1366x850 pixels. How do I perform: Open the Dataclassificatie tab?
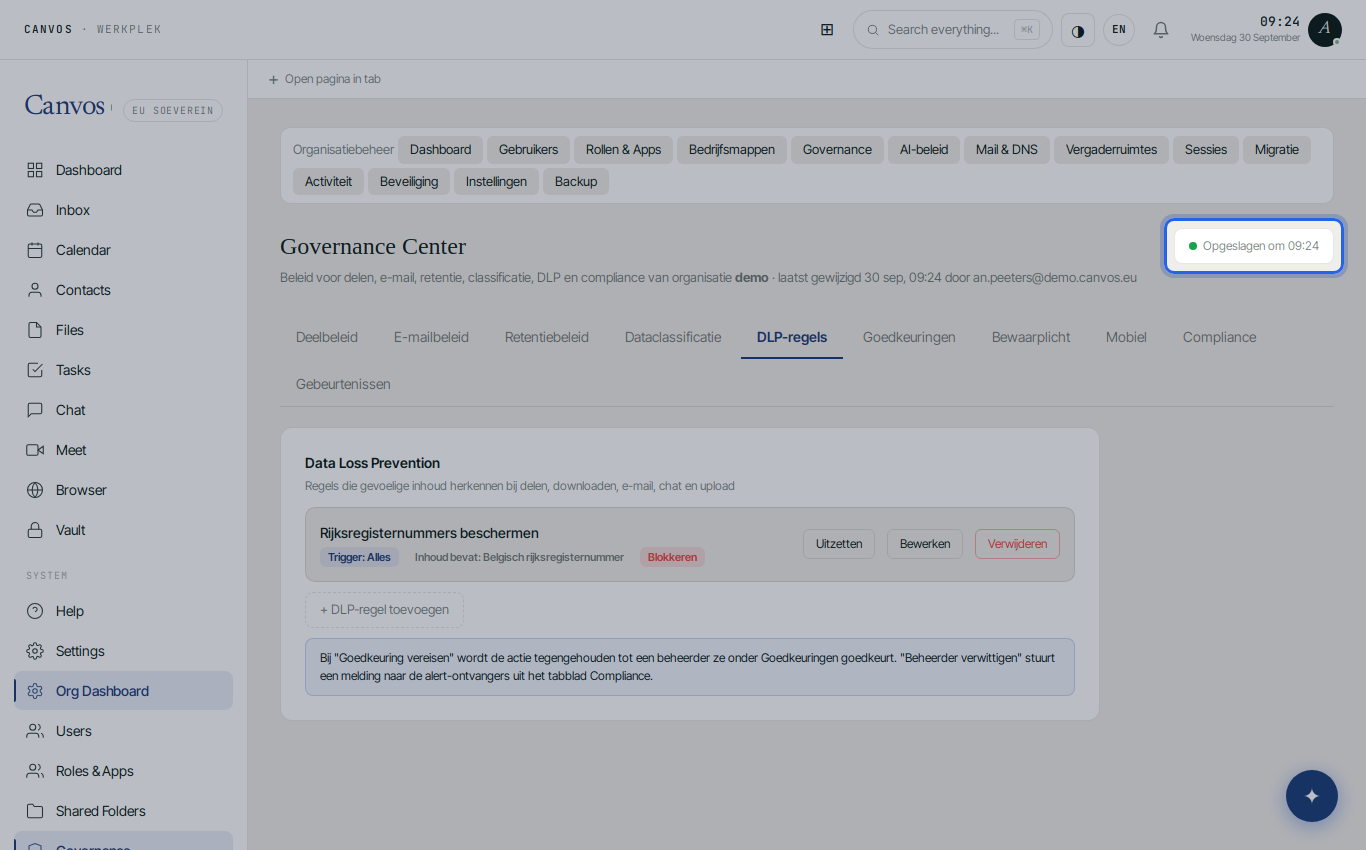click(x=673, y=337)
